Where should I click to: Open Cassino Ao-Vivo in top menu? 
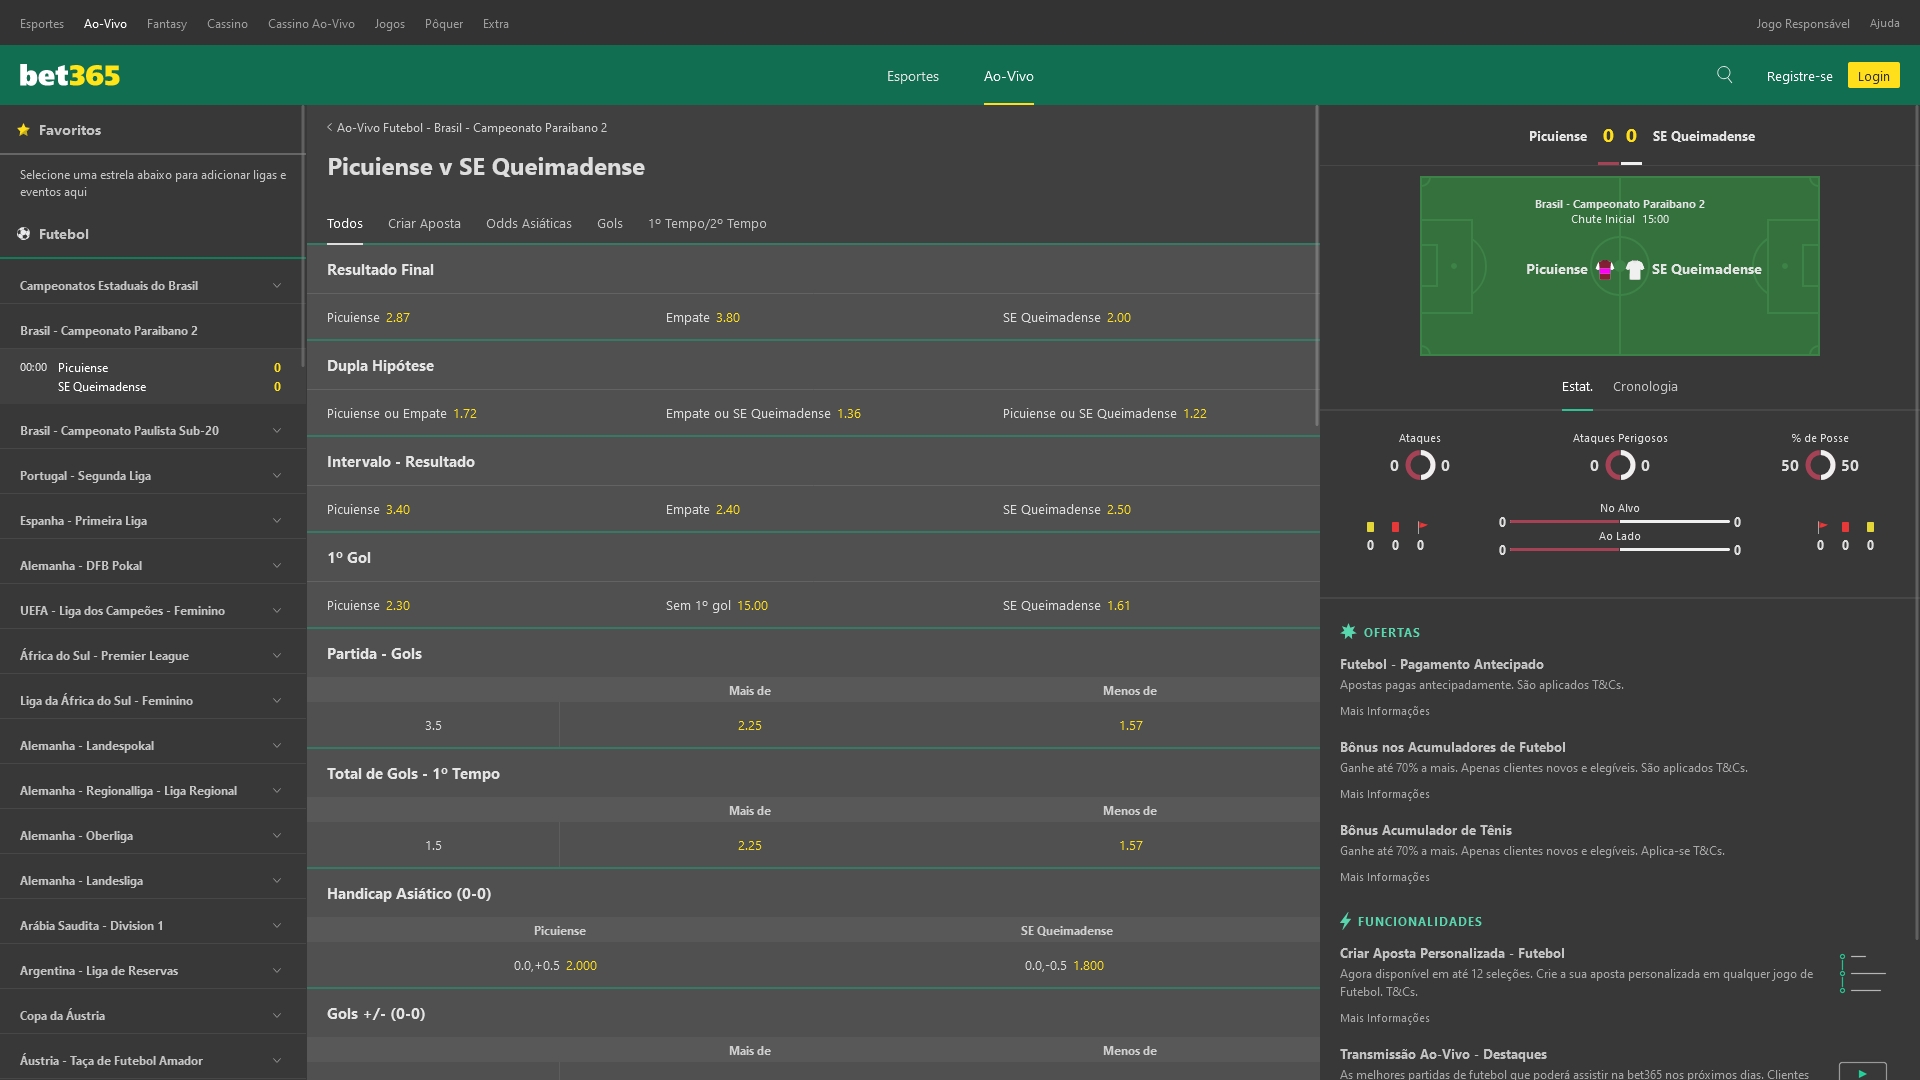tap(311, 24)
